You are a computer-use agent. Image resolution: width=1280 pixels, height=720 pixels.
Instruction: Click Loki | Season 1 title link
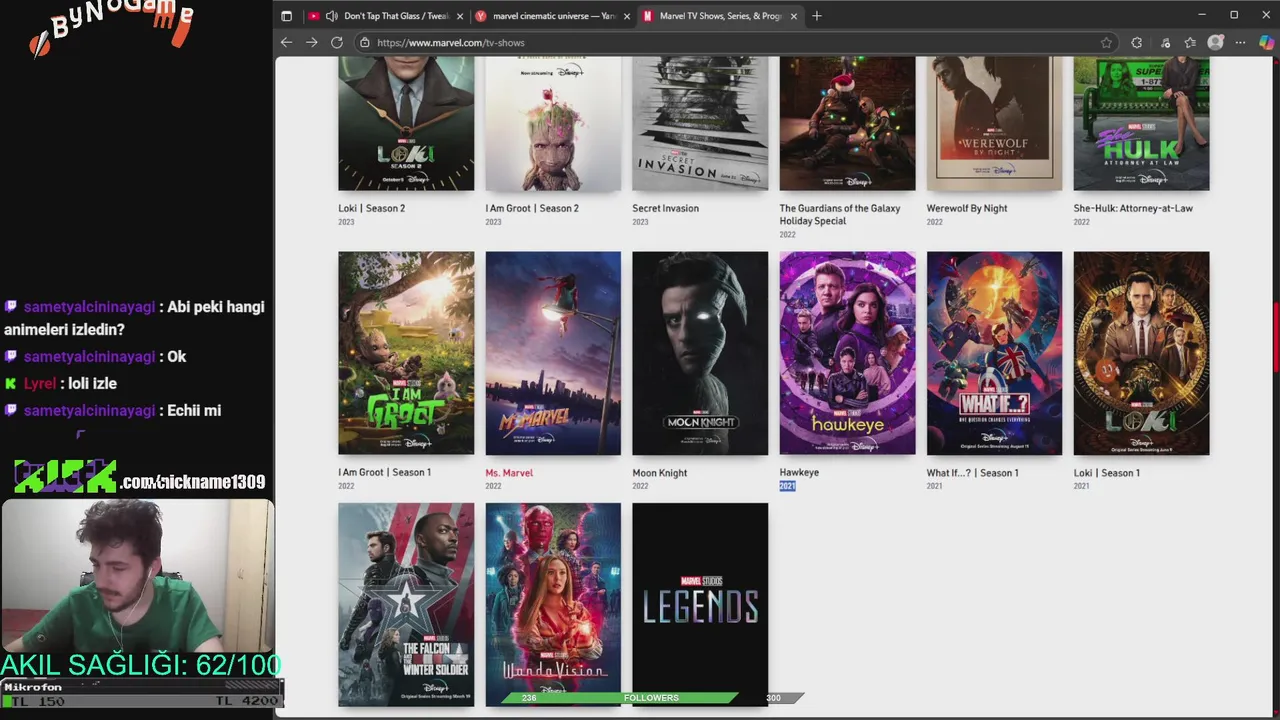[1107, 472]
